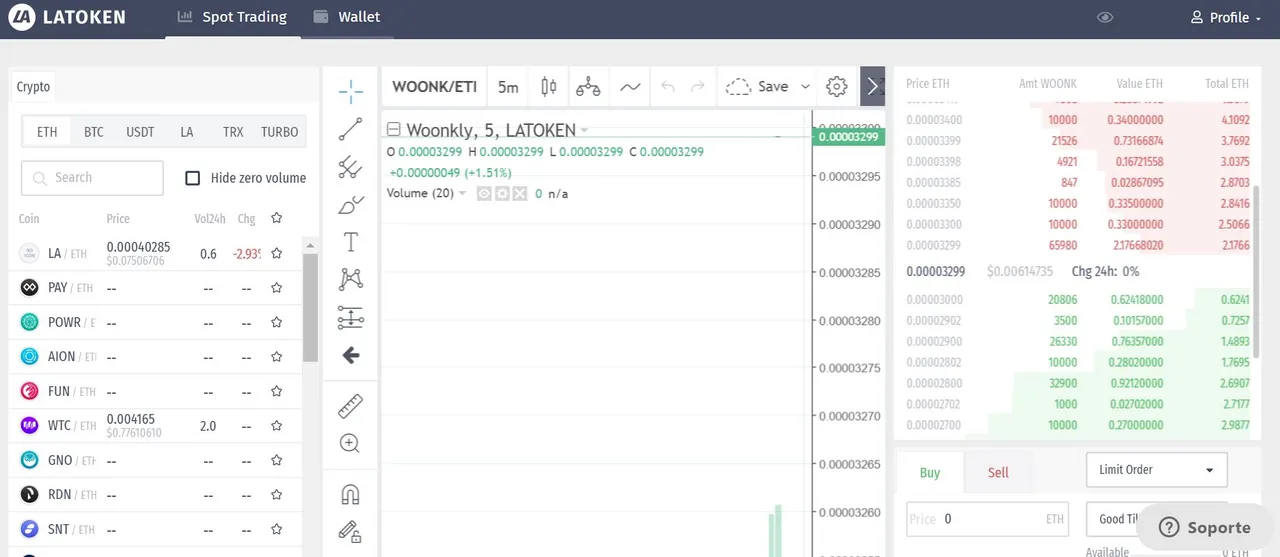
Task: Select the Text annotation tool
Action: [x=350, y=242]
